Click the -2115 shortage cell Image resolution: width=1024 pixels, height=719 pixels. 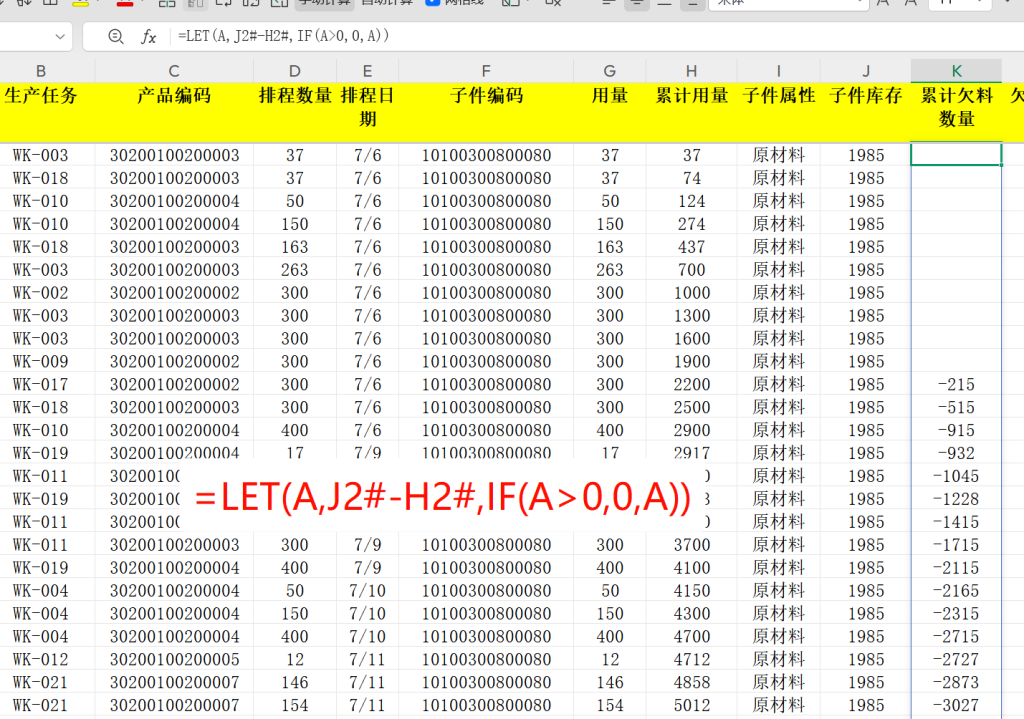[956, 567]
